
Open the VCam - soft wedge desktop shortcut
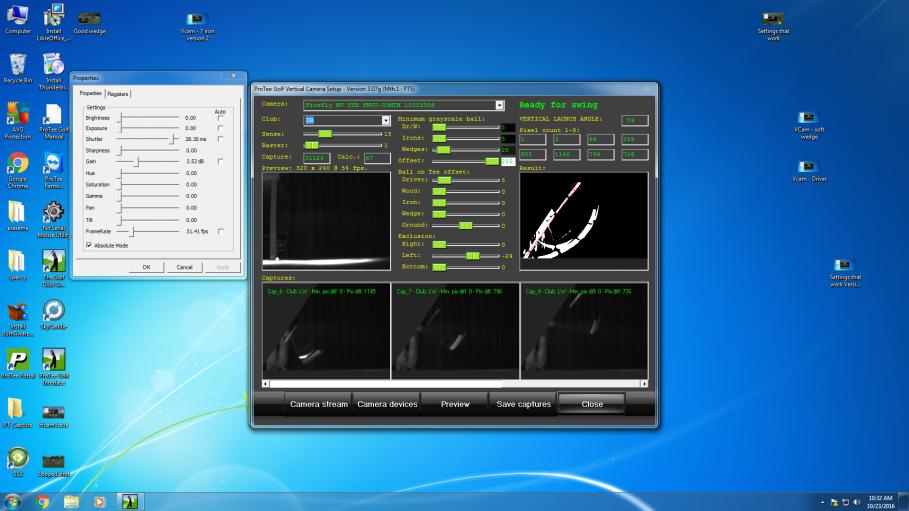tap(809, 125)
